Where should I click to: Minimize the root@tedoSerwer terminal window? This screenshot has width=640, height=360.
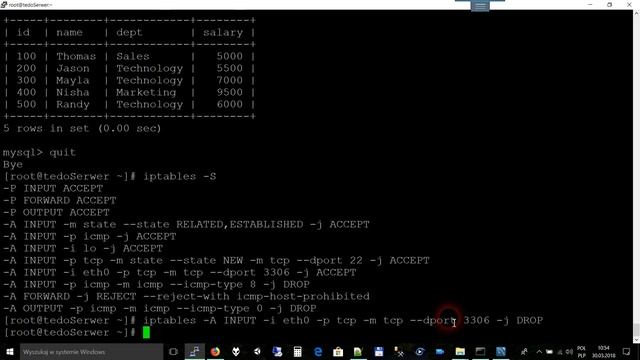[x=590, y=4]
